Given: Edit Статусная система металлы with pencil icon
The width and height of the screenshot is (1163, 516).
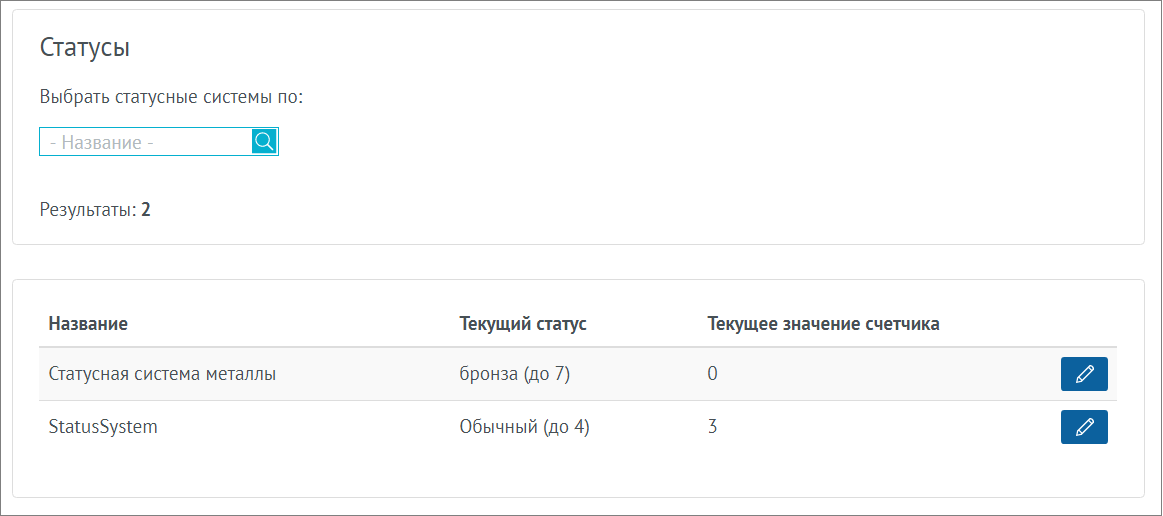Looking at the screenshot, I should coord(1083,374).
